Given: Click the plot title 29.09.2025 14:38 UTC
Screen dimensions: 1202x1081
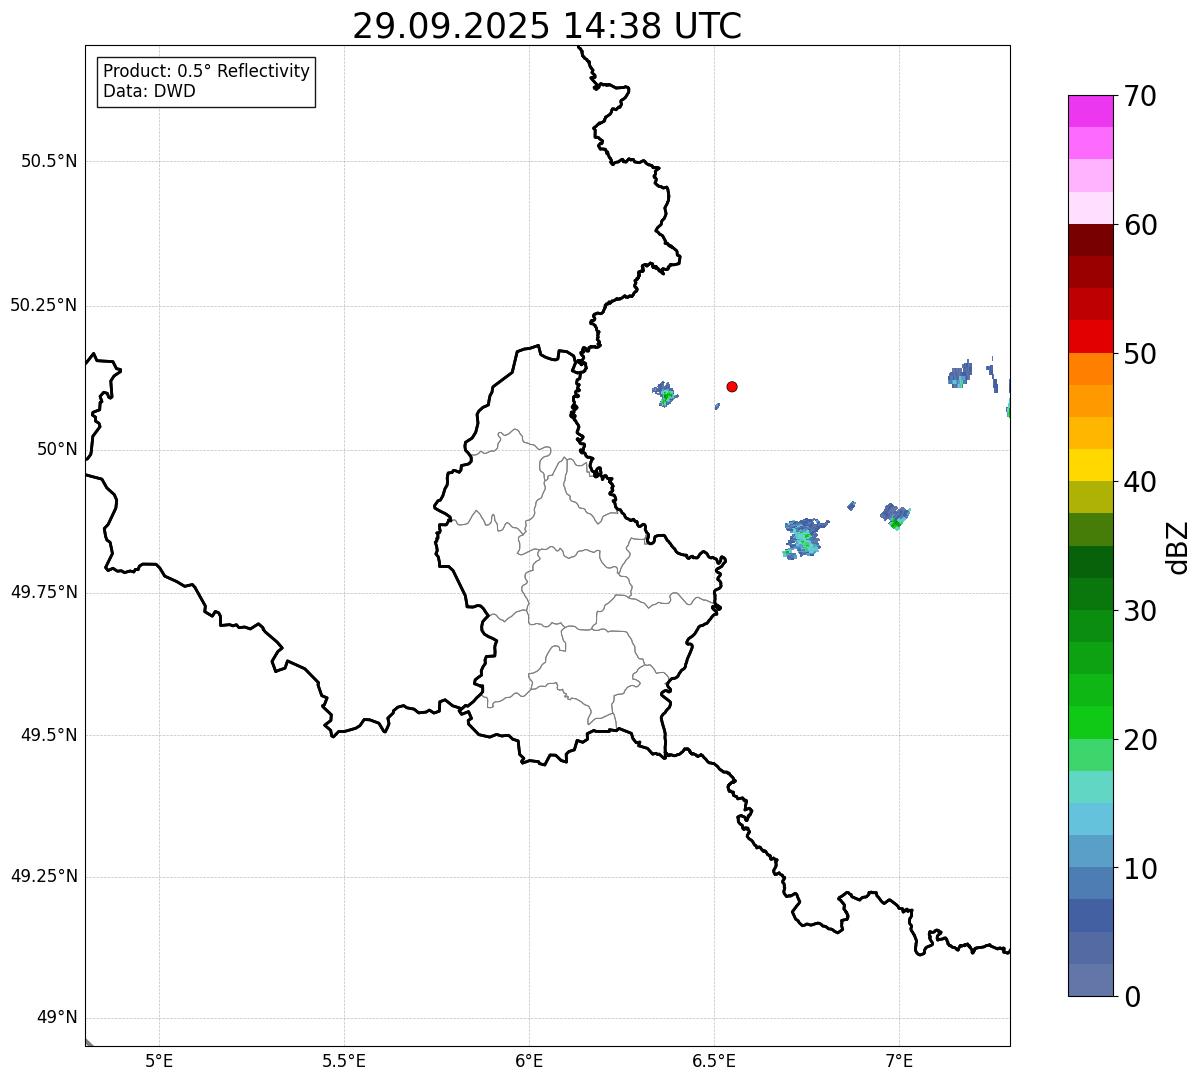Looking at the screenshot, I should (547, 26).
